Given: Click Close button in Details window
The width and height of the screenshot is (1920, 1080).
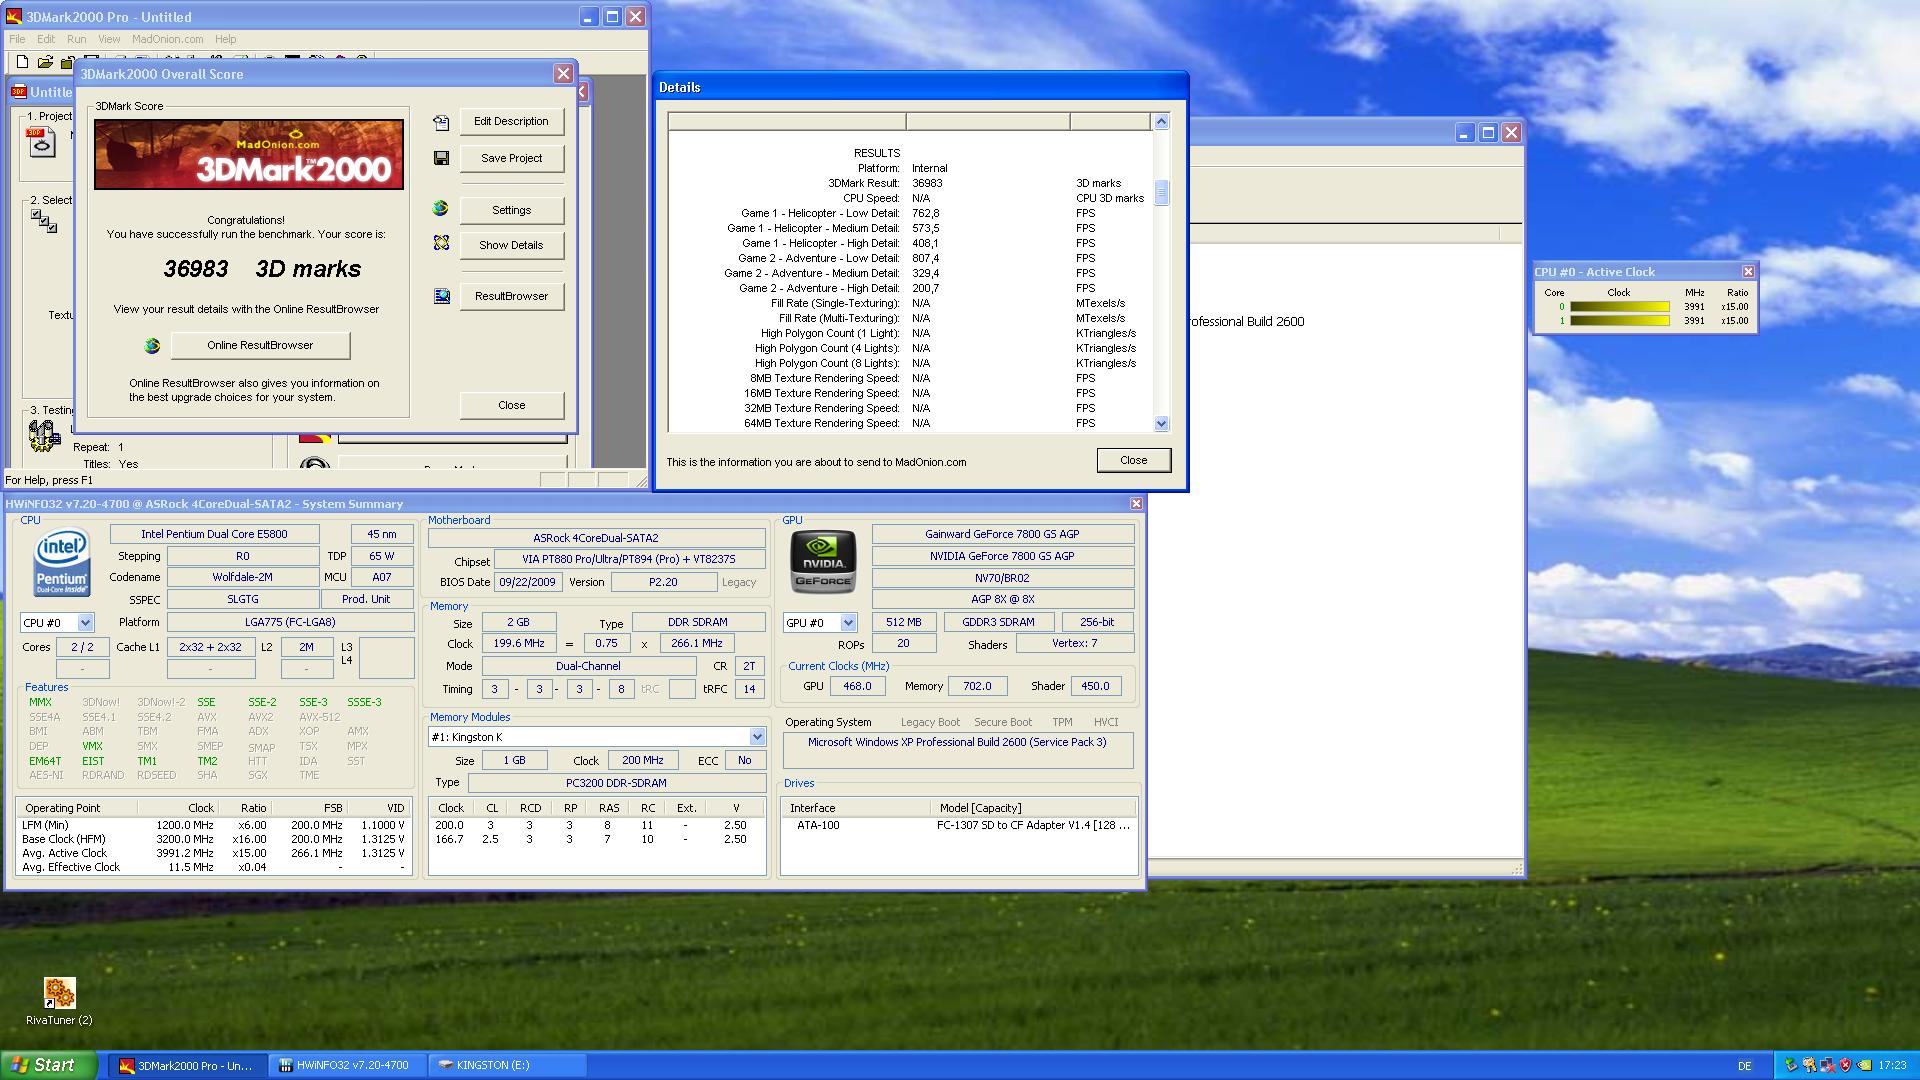Looking at the screenshot, I should [1133, 460].
